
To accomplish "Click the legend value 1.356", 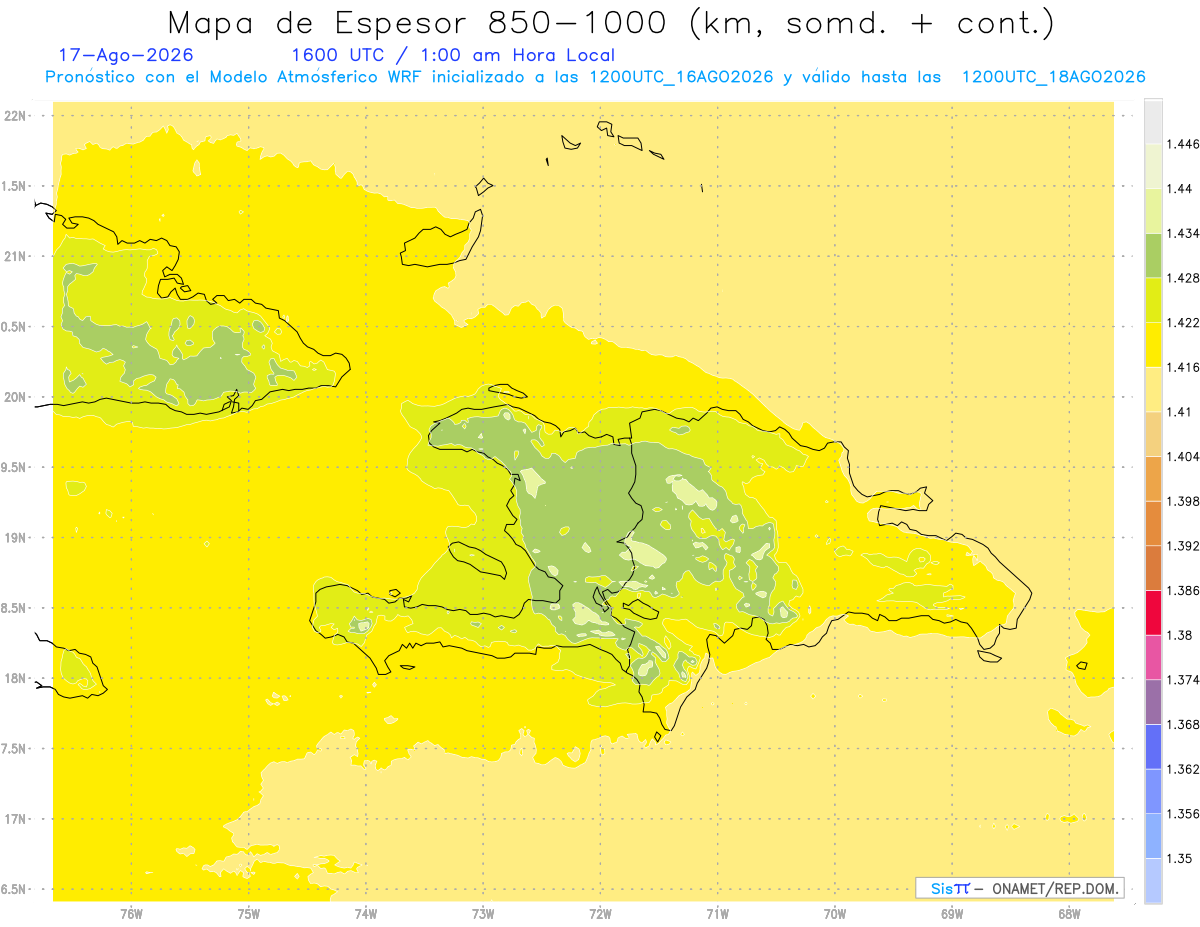I will (x=1183, y=813).
